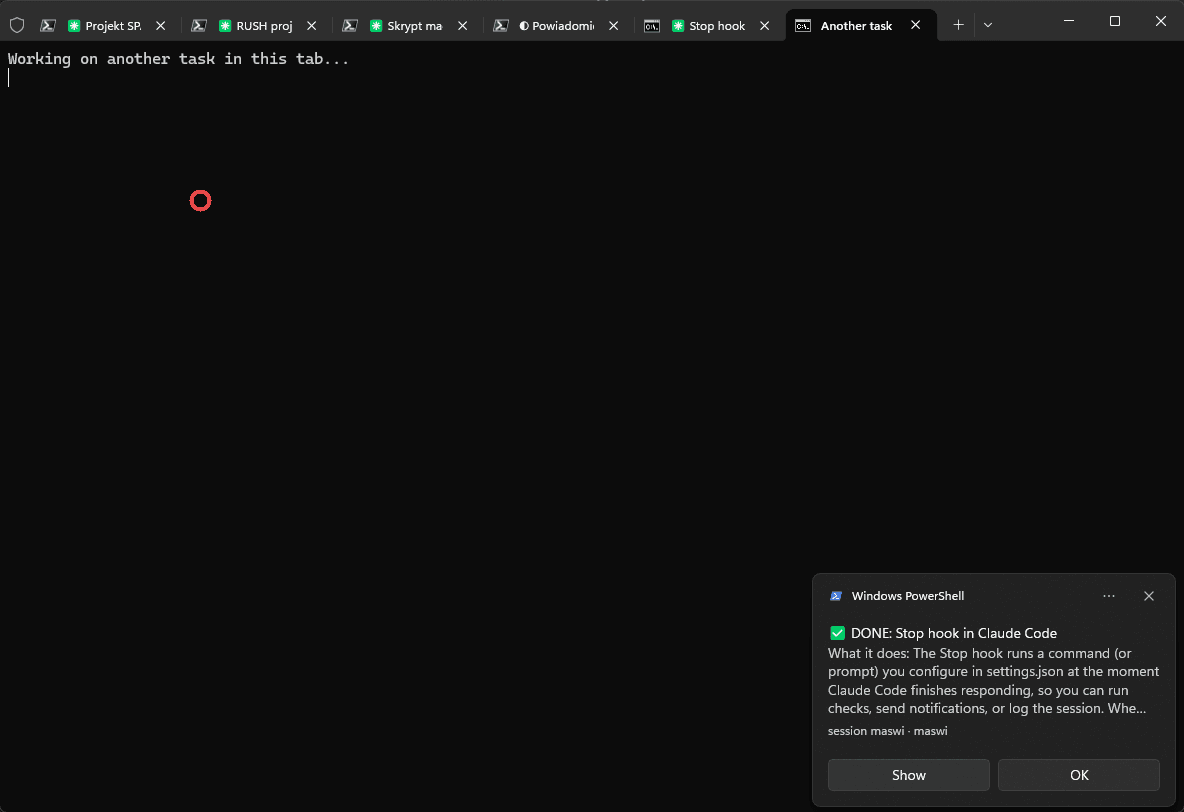Click PowerShell icon on Skrypt ma tab
The width and height of the screenshot is (1184, 812).
coord(350,26)
